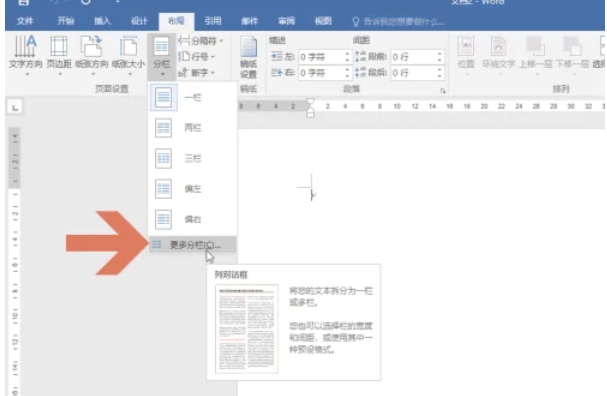Click the indent marker on ruler
Viewport: 607px width, 396px height.
[x=310, y=108]
